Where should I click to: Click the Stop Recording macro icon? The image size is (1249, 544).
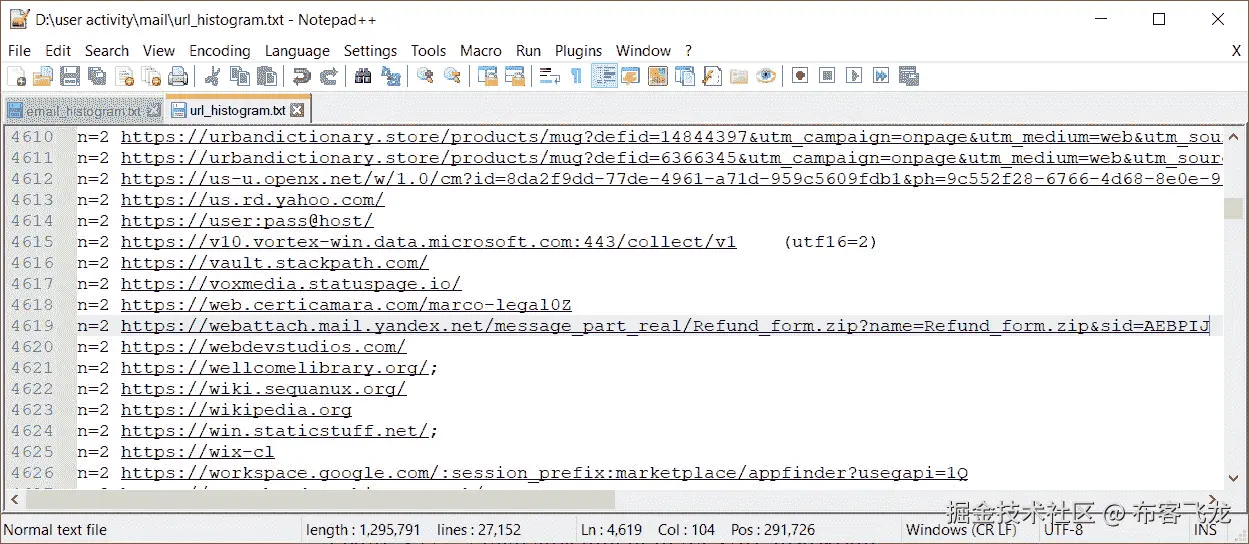[x=827, y=76]
